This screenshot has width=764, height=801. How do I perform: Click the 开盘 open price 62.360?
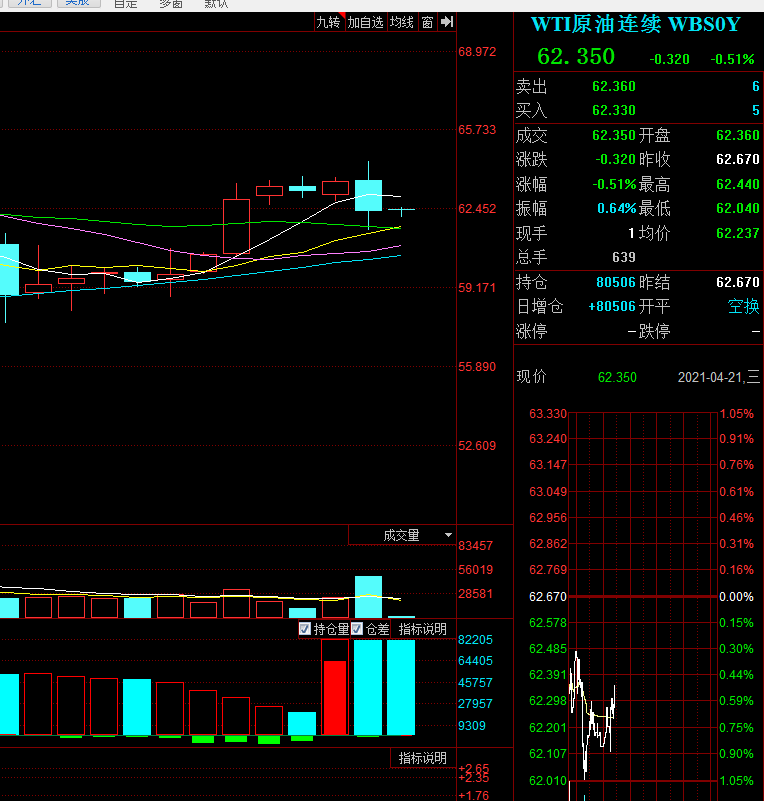pos(738,135)
